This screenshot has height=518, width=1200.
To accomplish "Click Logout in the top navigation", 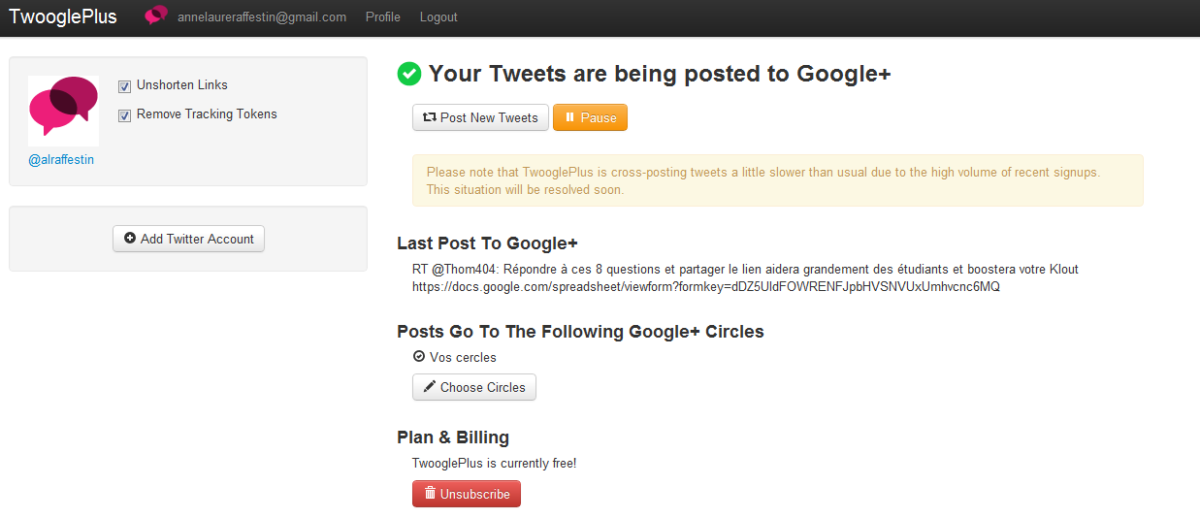I will tap(438, 17).
